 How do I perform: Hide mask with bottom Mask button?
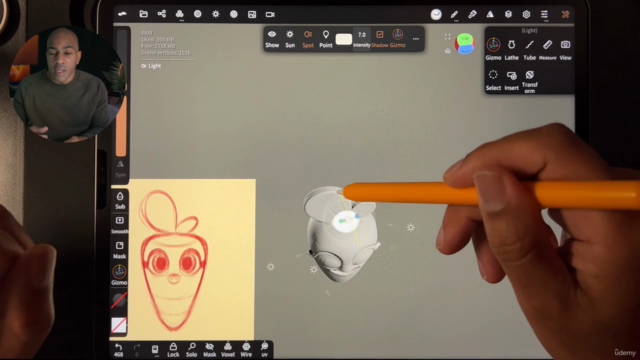(x=209, y=350)
